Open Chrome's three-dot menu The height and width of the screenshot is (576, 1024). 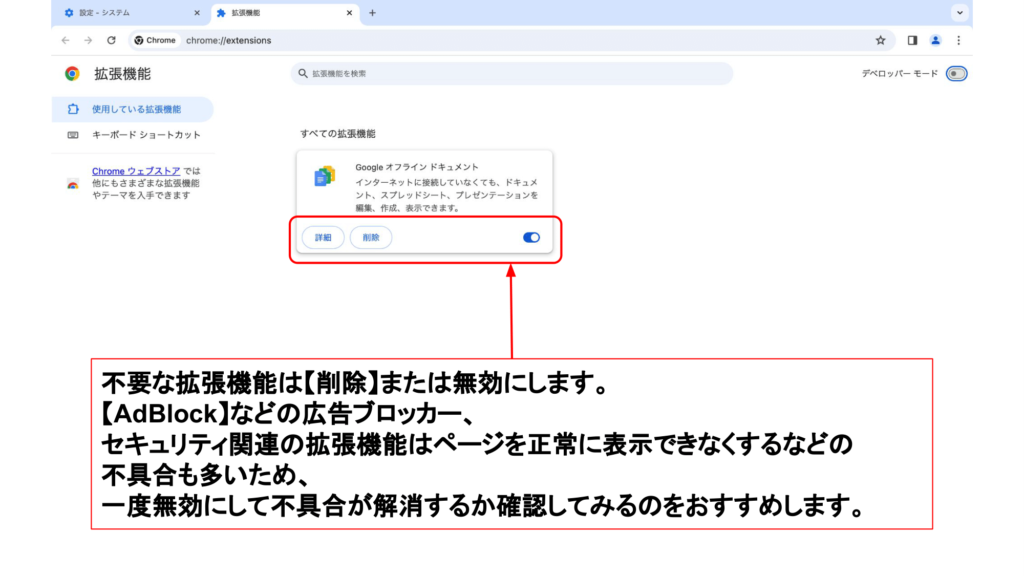pos(959,40)
